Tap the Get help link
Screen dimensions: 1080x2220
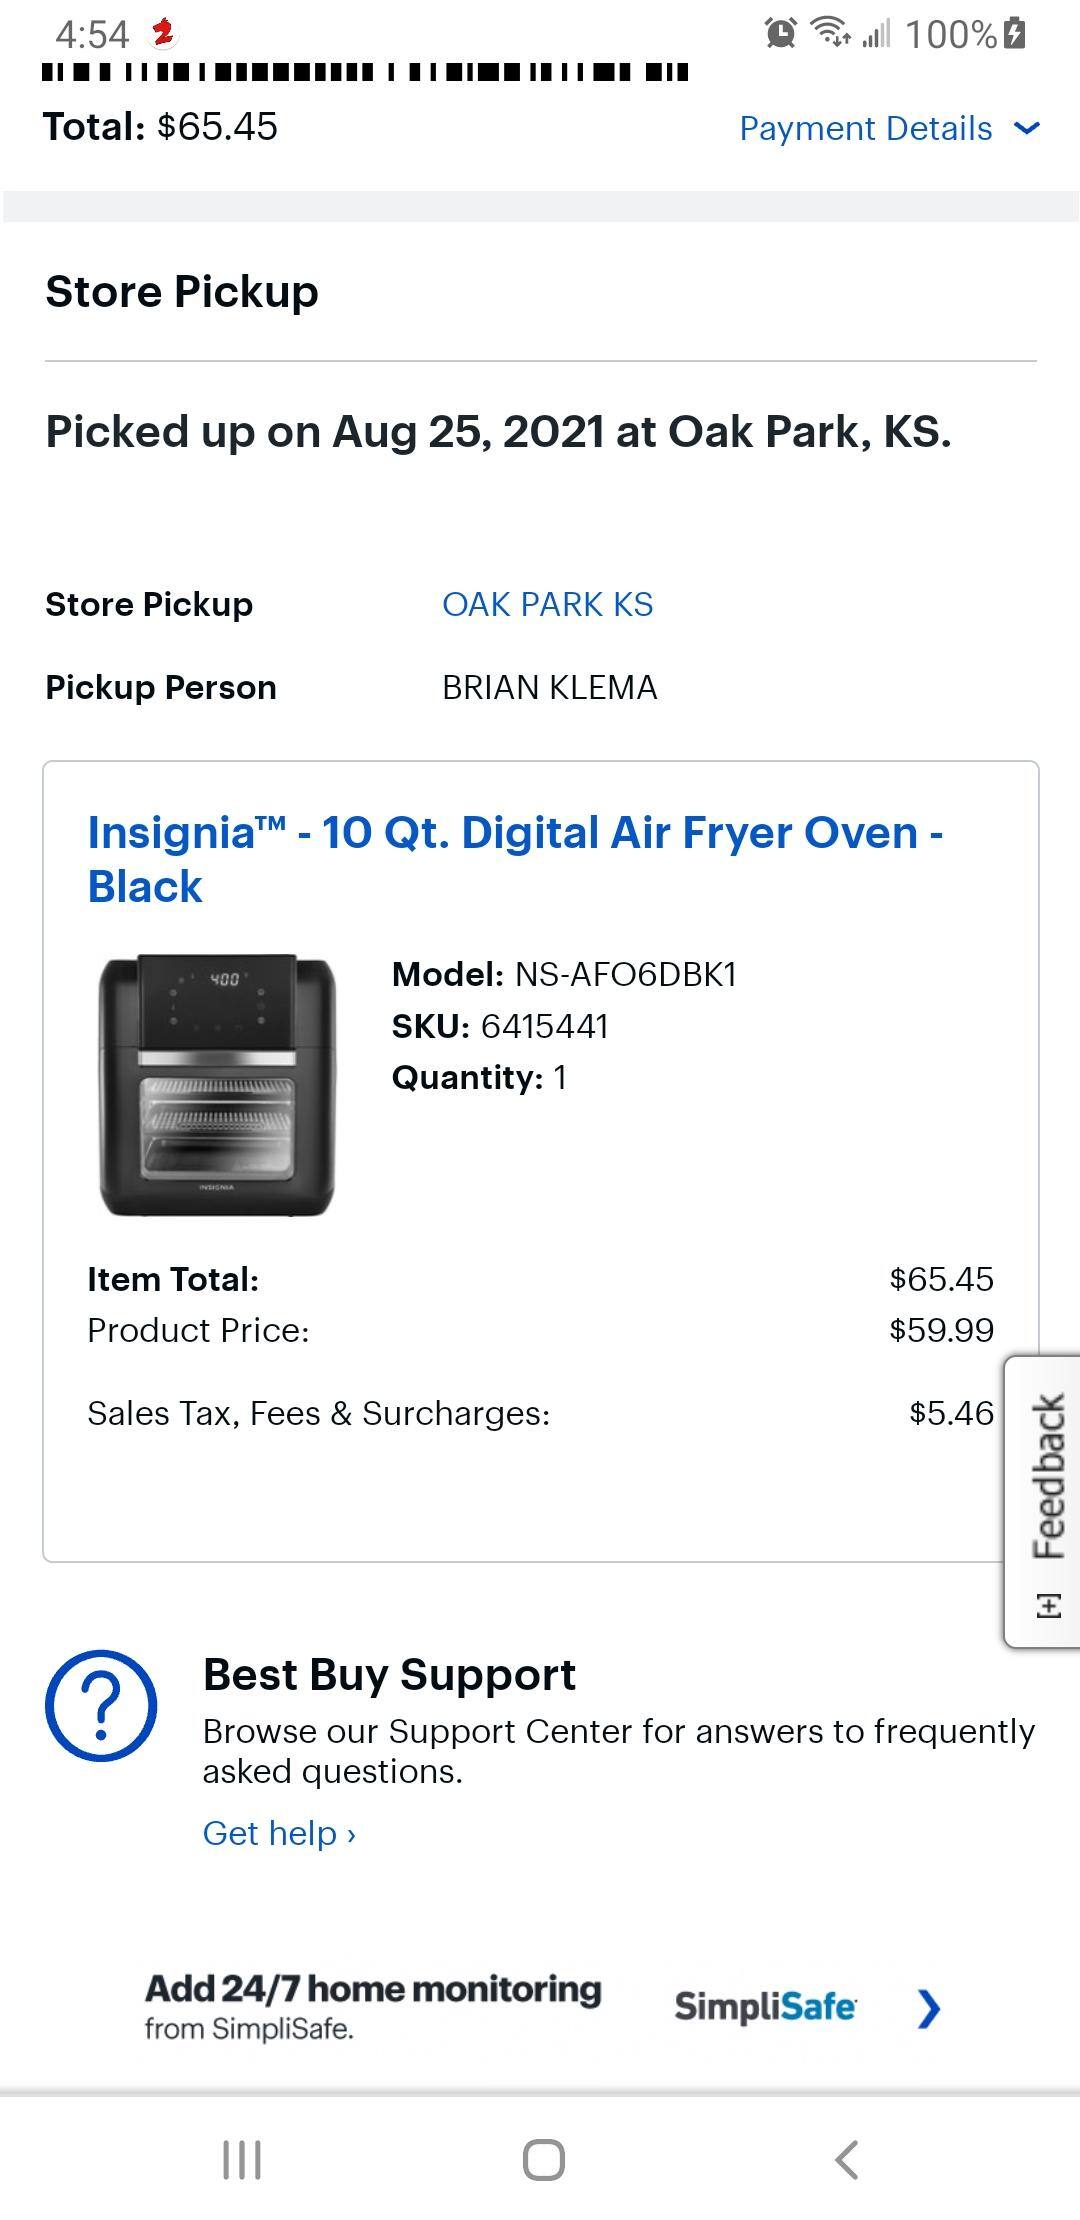coord(279,1833)
